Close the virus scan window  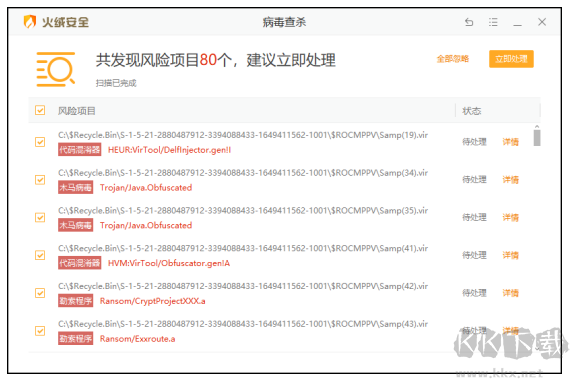click(x=542, y=22)
